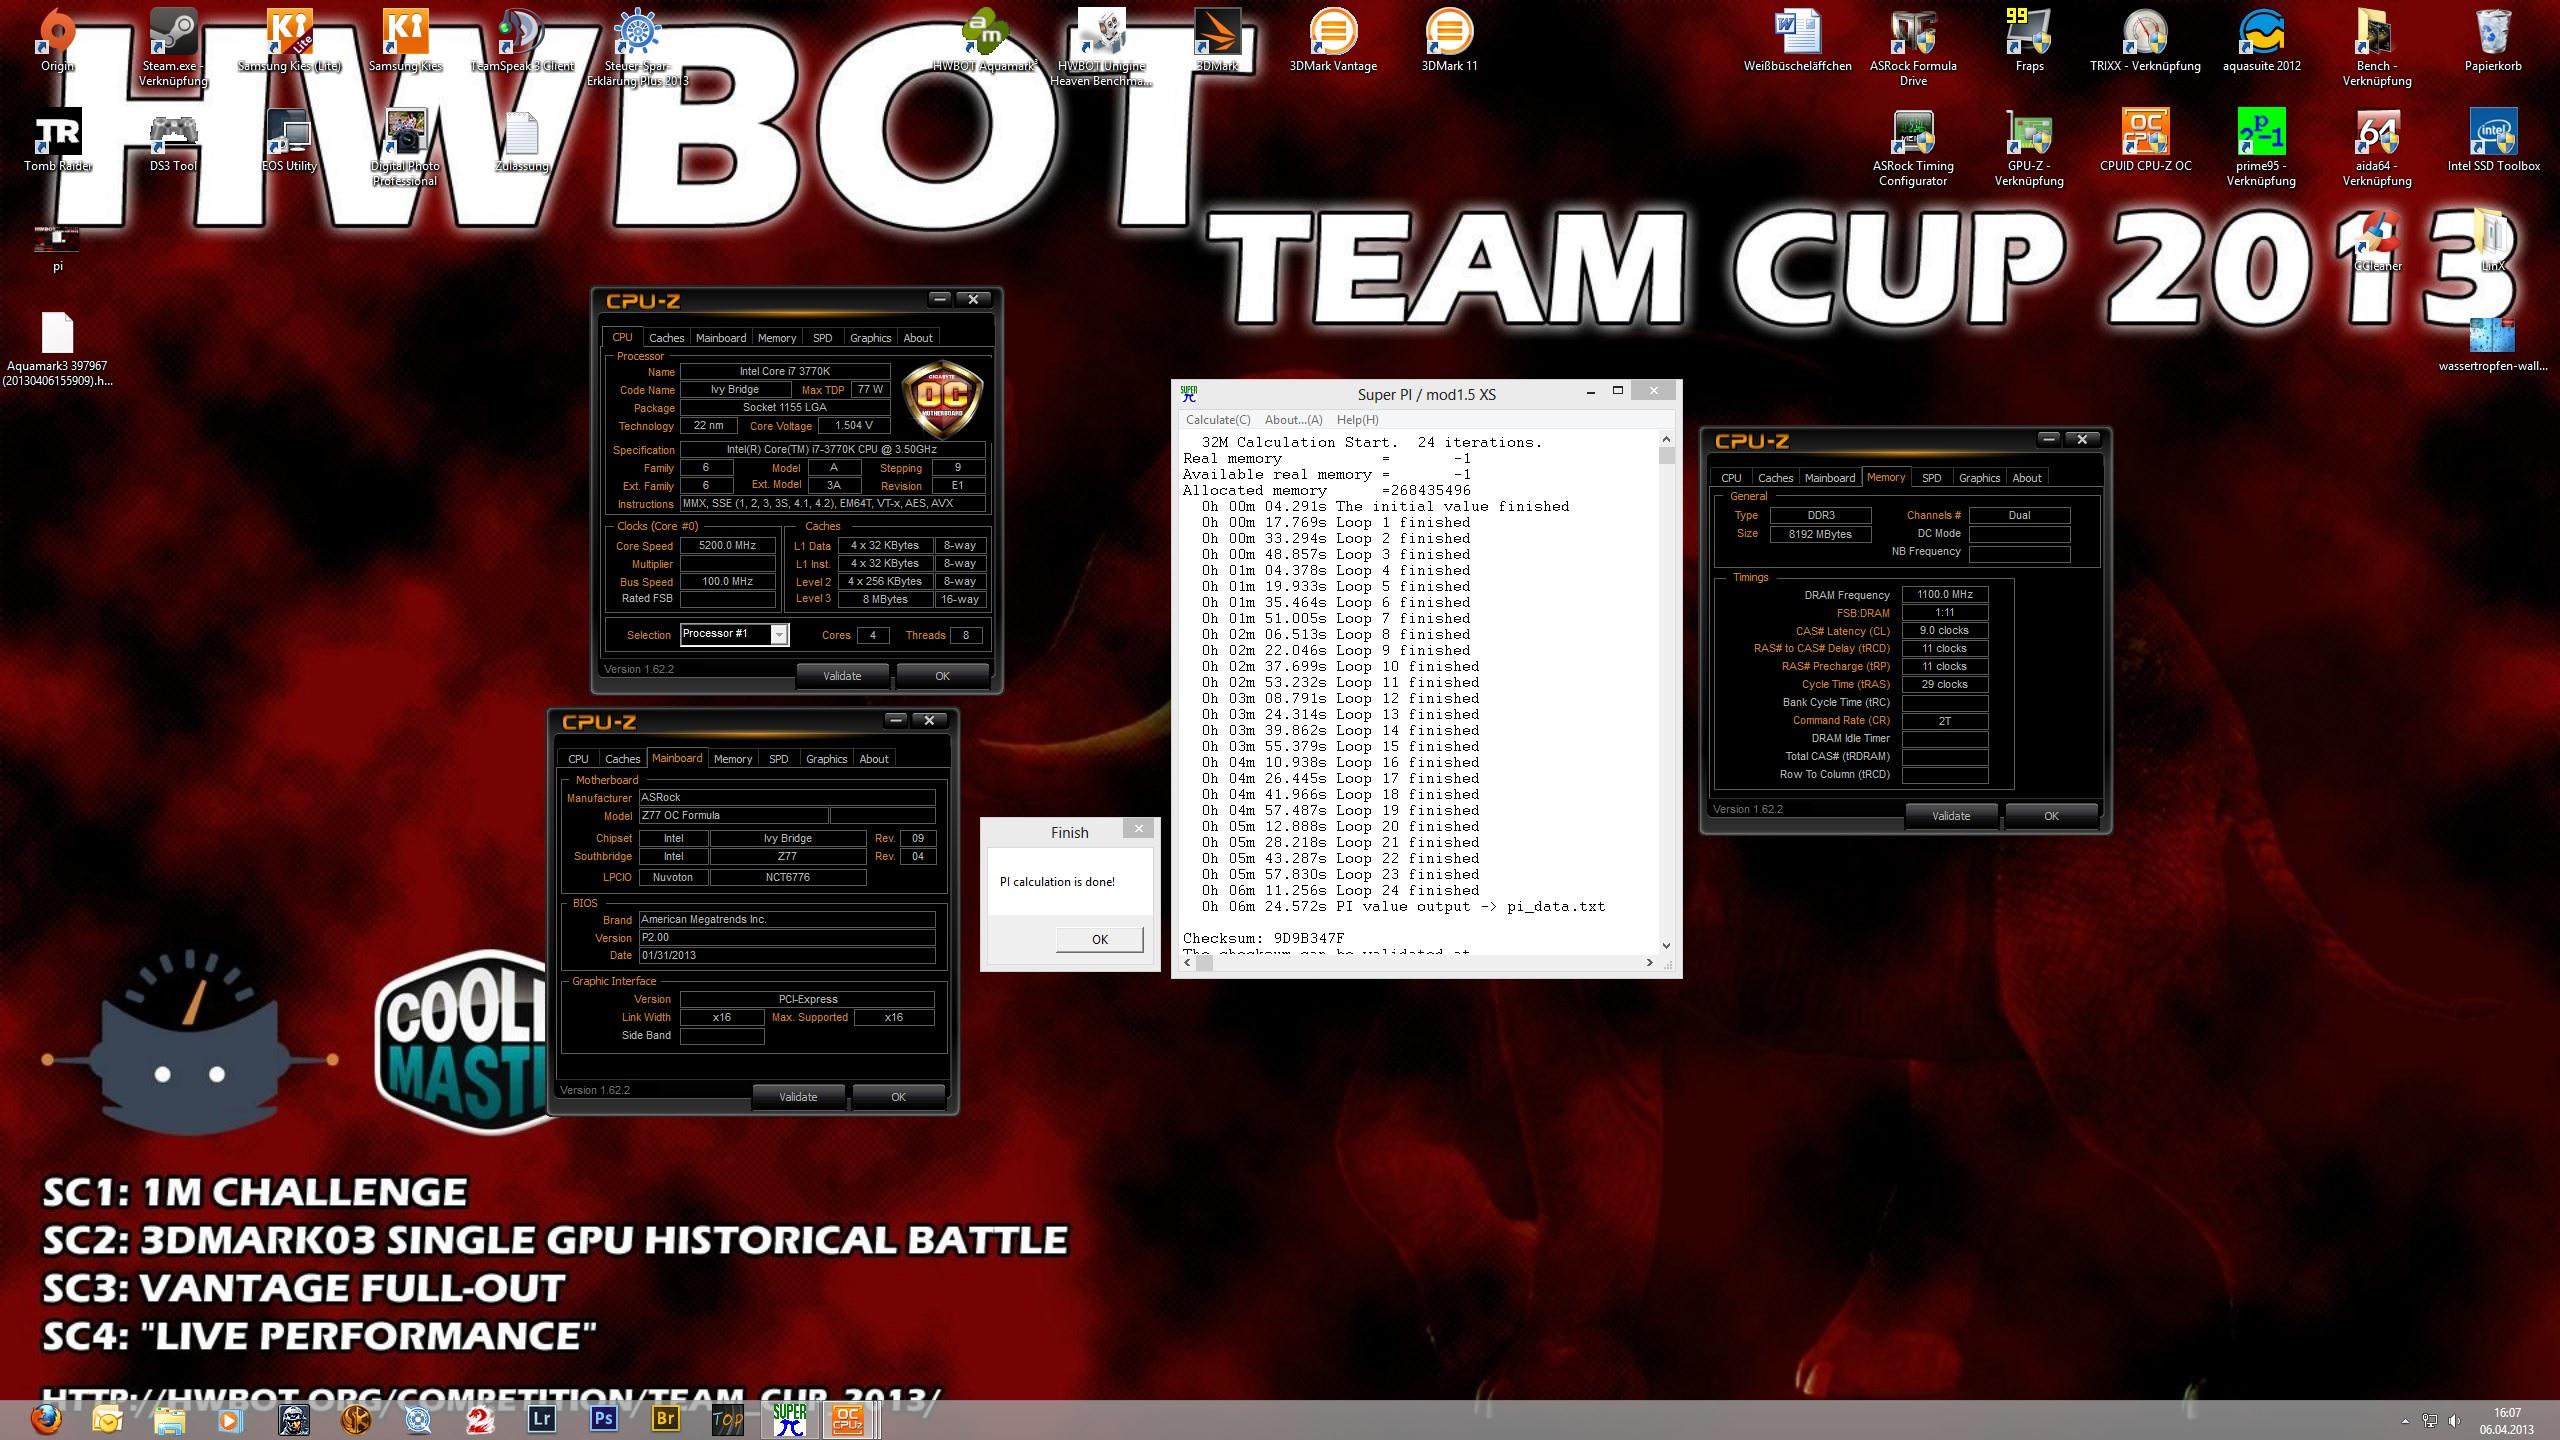
Task: Click Firefox icon in the taskbar
Action: 46,1418
